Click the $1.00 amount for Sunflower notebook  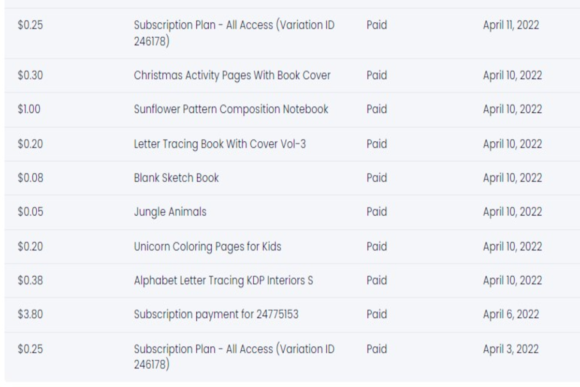29,109
